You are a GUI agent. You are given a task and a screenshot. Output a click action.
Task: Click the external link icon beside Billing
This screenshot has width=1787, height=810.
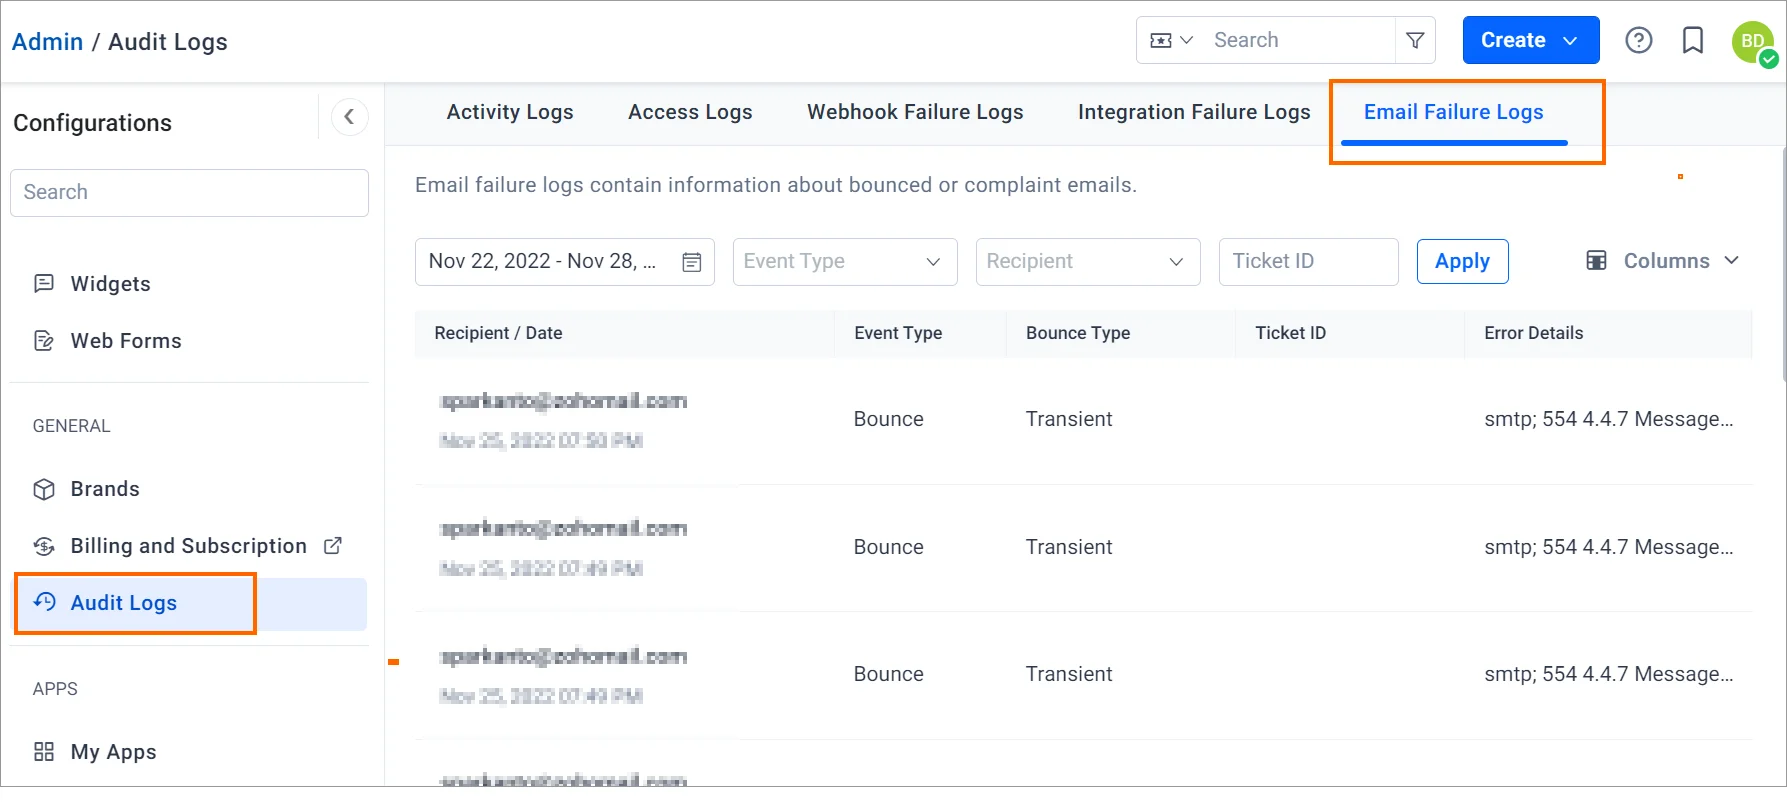(333, 546)
